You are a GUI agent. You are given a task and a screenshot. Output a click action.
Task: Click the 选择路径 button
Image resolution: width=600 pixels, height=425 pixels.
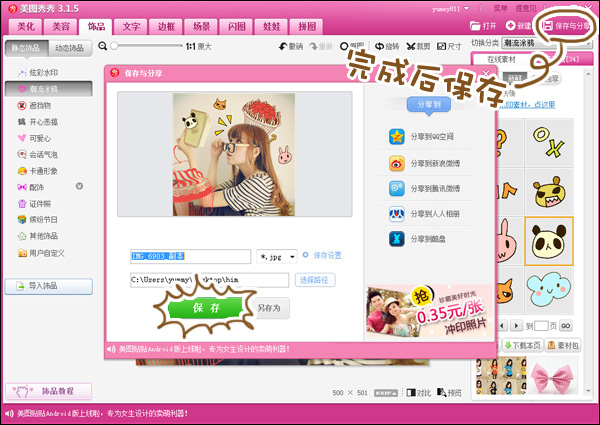(315, 280)
